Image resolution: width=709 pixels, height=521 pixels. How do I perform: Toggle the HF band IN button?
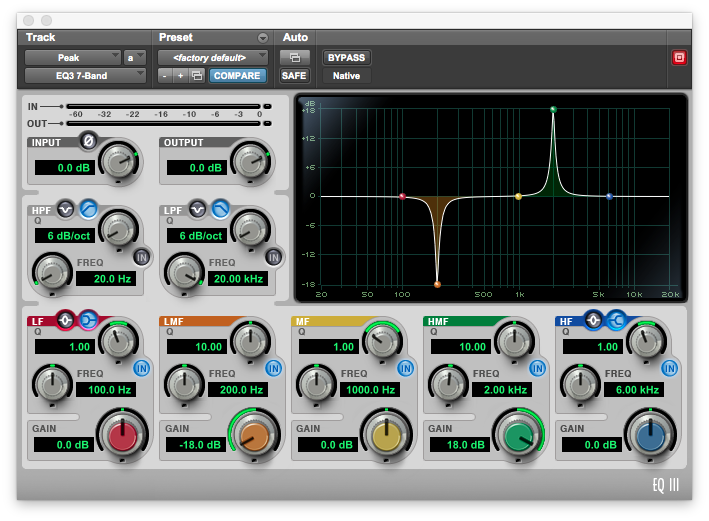[669, 368]
